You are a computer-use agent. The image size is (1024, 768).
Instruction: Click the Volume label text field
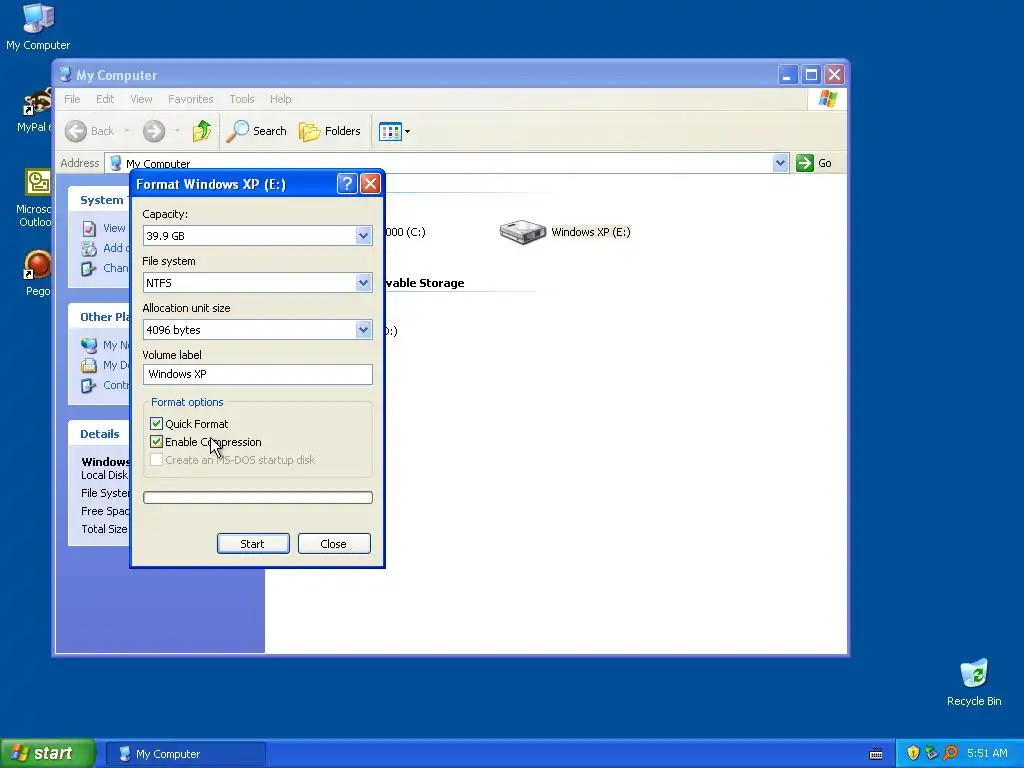tap(257, 374)
